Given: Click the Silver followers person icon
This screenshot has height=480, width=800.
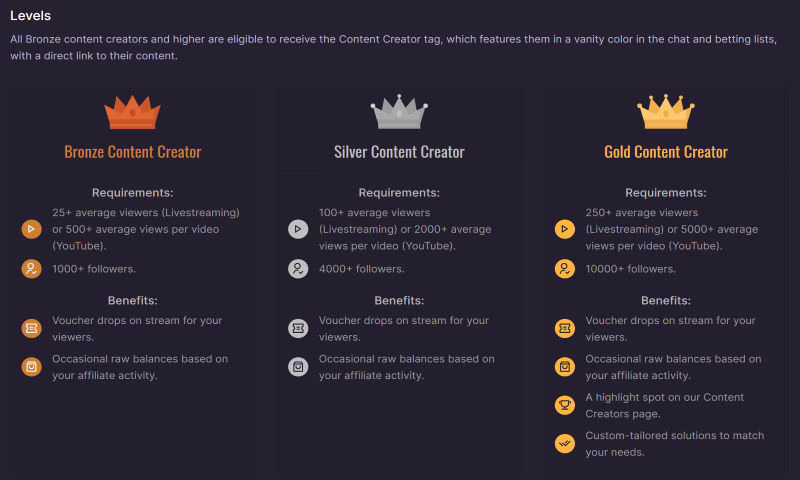Looking at the screenshot, I should [x=298, y=268].
